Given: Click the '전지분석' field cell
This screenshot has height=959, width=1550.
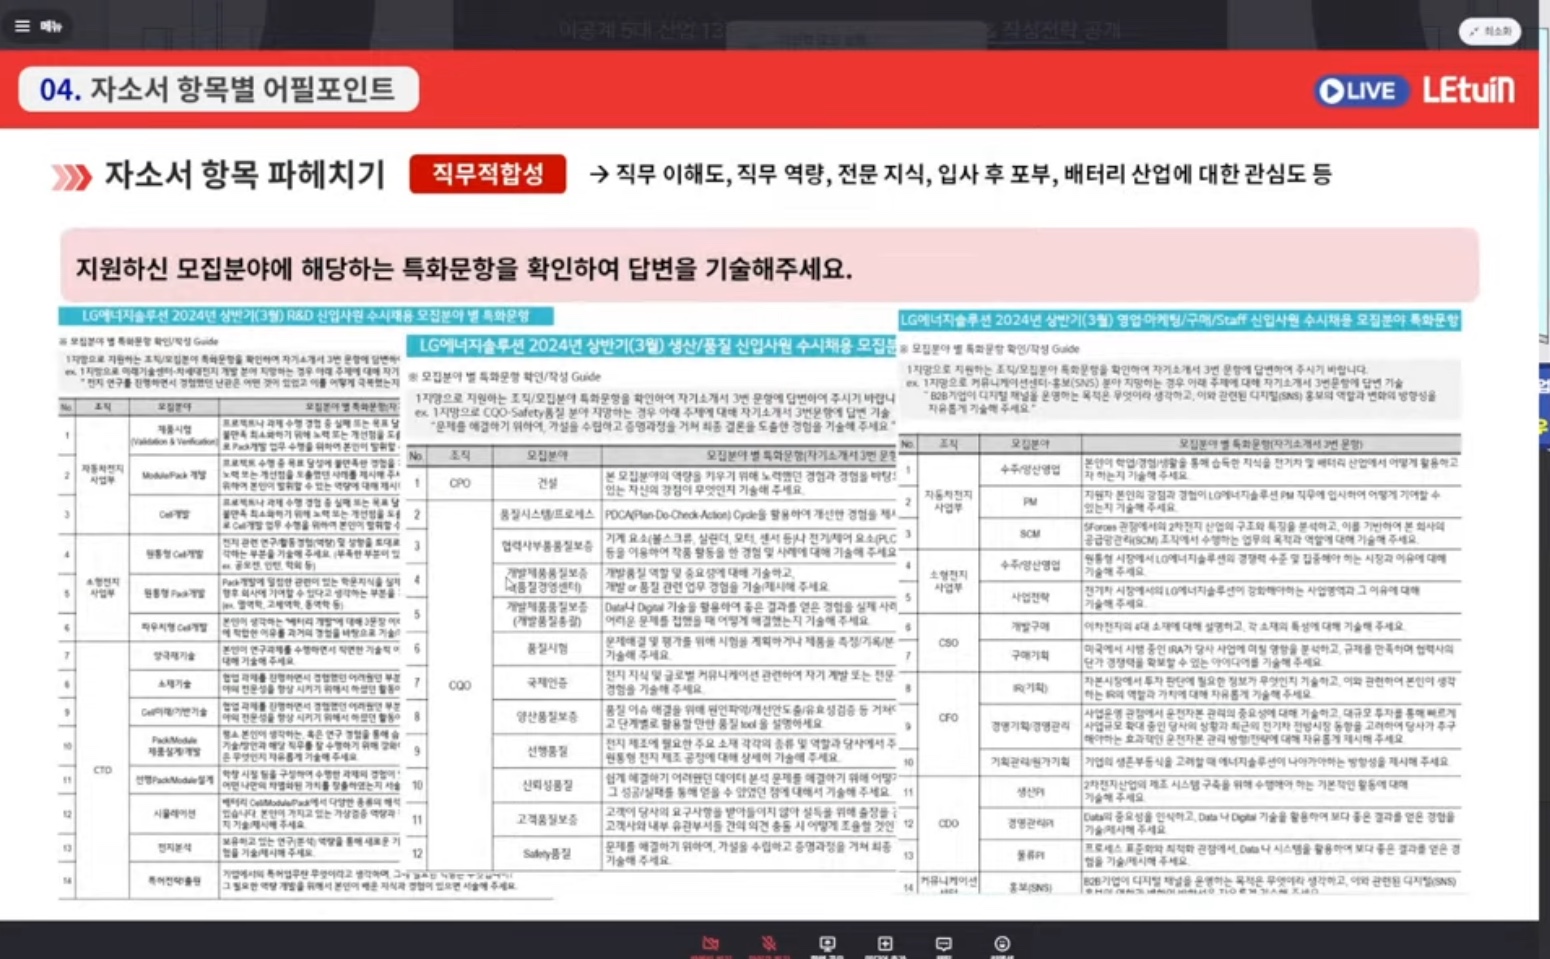Looking at the screenshot, I should pos(174,847).
